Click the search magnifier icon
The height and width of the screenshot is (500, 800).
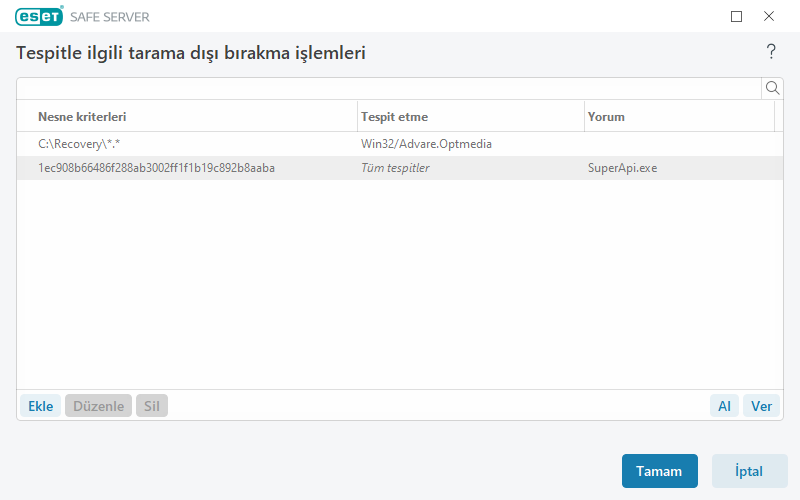(x=772, y=88)
